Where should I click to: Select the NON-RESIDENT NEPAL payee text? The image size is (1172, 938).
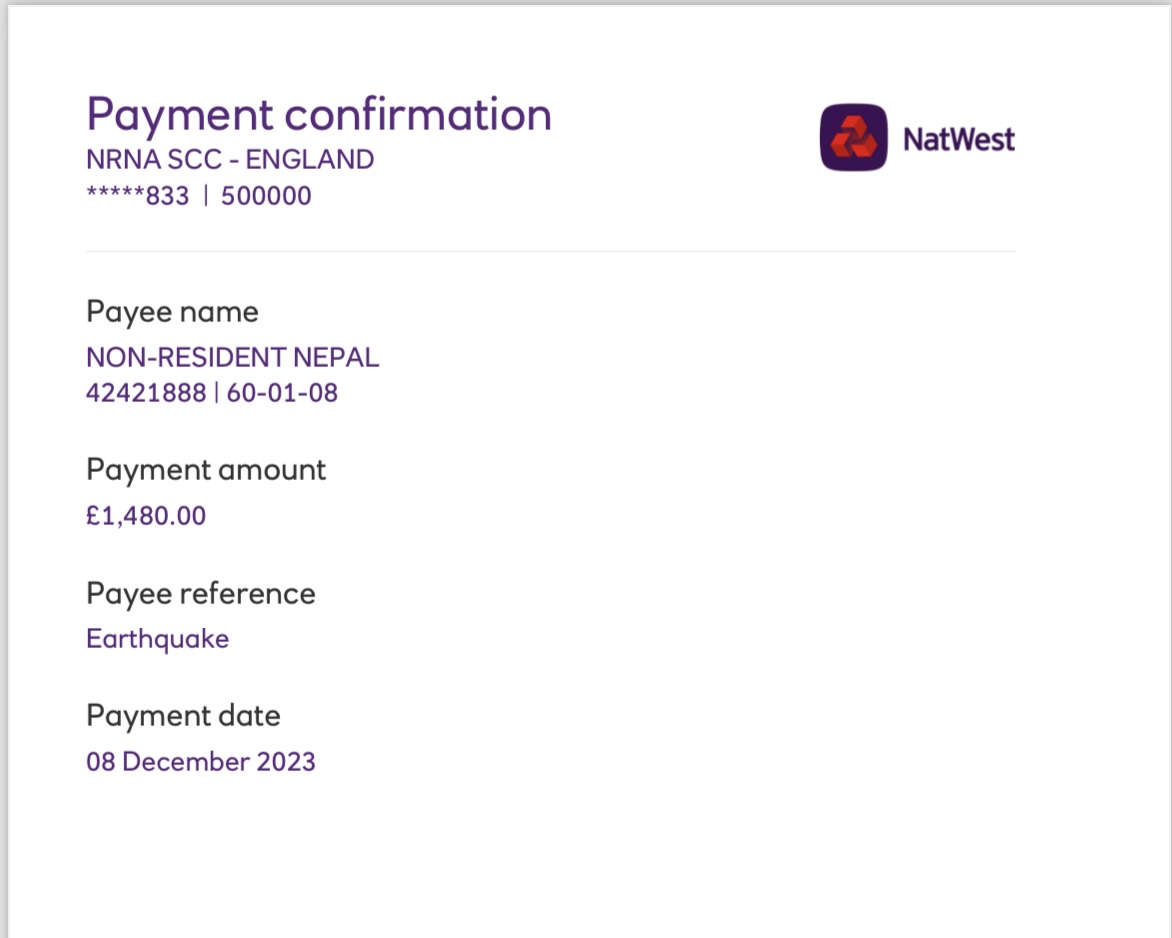(x=232, y=357)
